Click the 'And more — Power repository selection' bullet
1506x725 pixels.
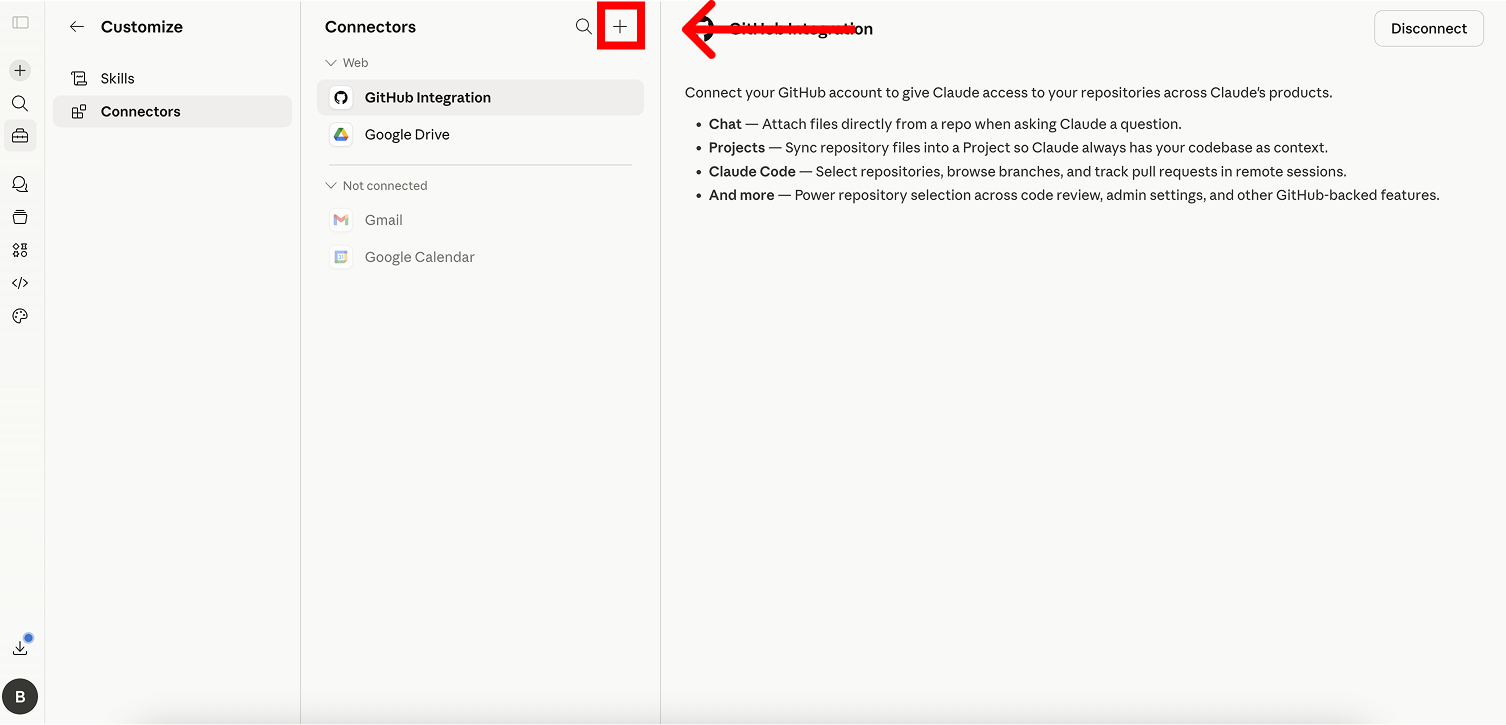[1074, 195]
